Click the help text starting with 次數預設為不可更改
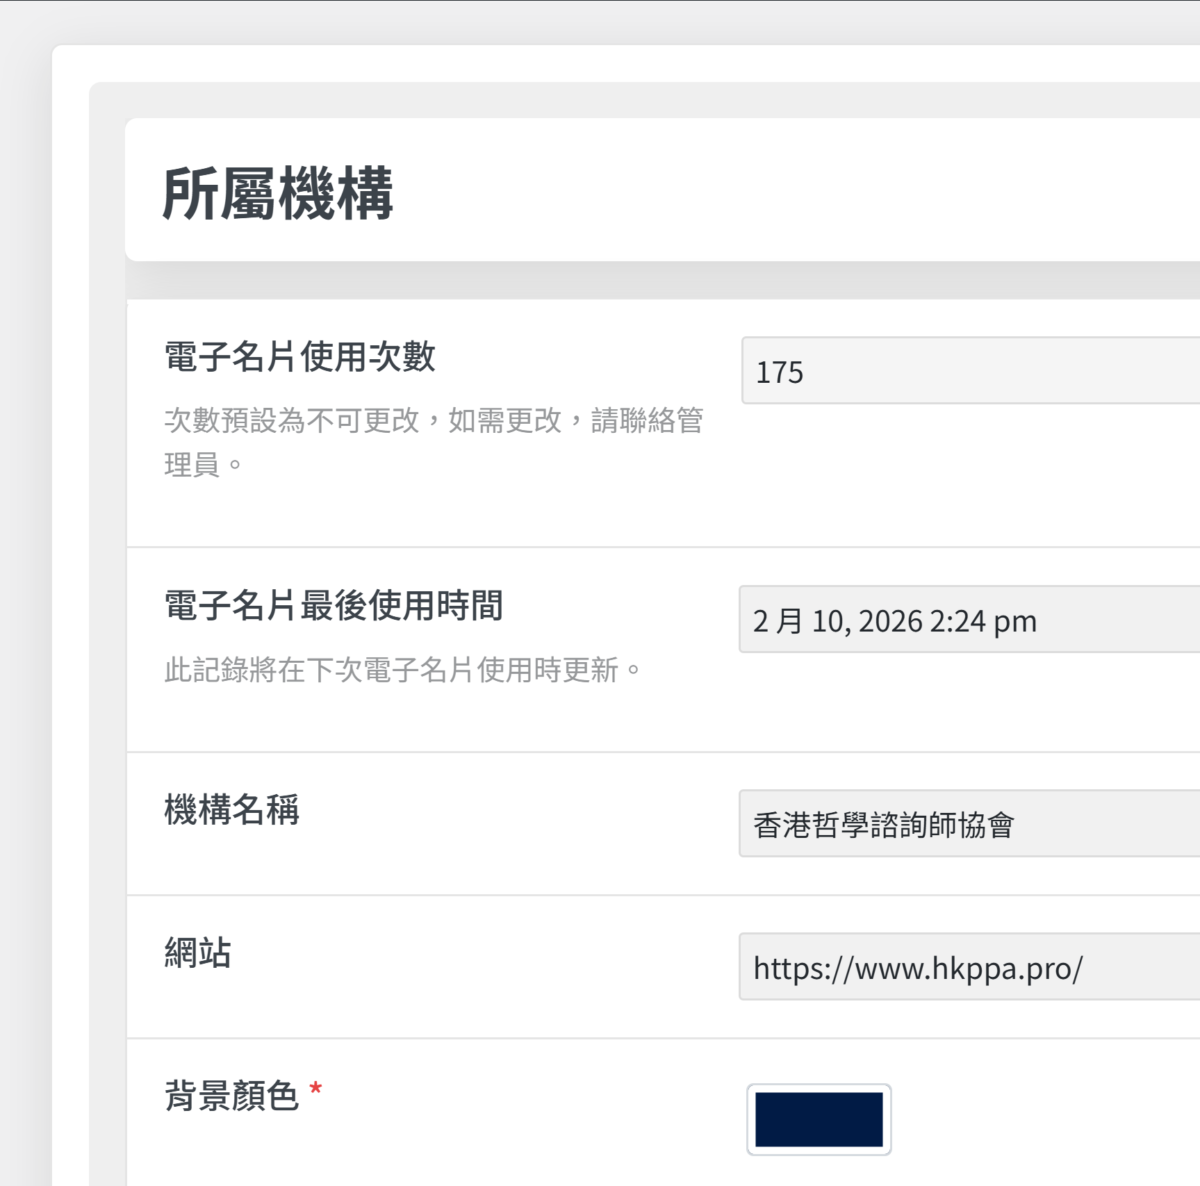This screenshot has height=1186, width=1200. (433, 421)
